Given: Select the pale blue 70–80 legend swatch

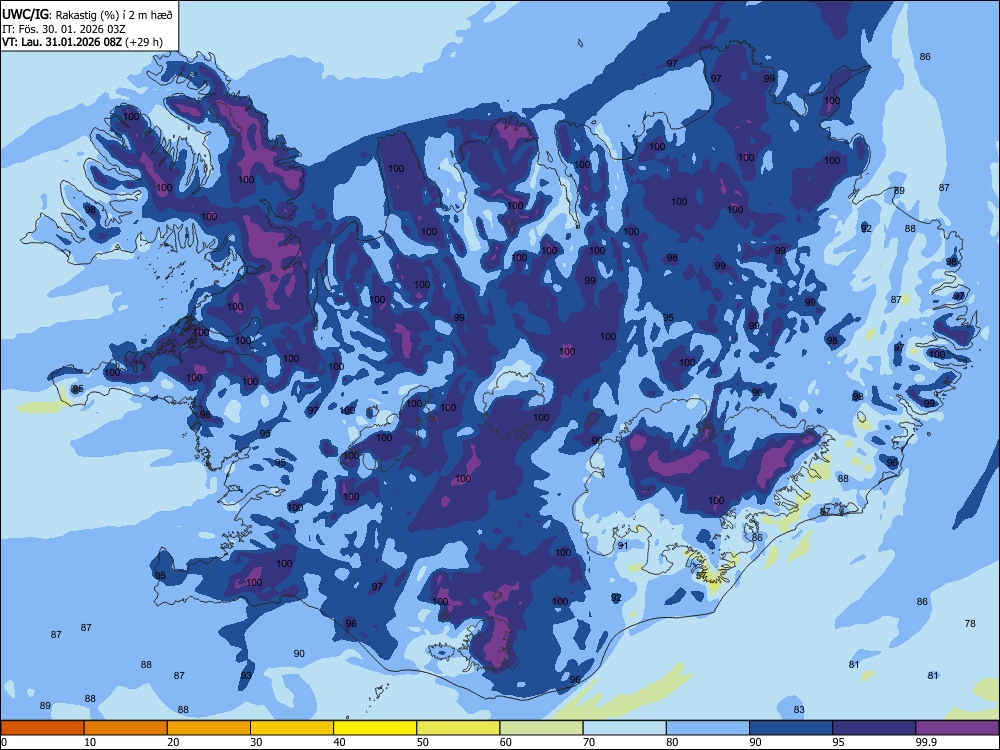Looking at the screenshot, I should [x=624, y=728].
